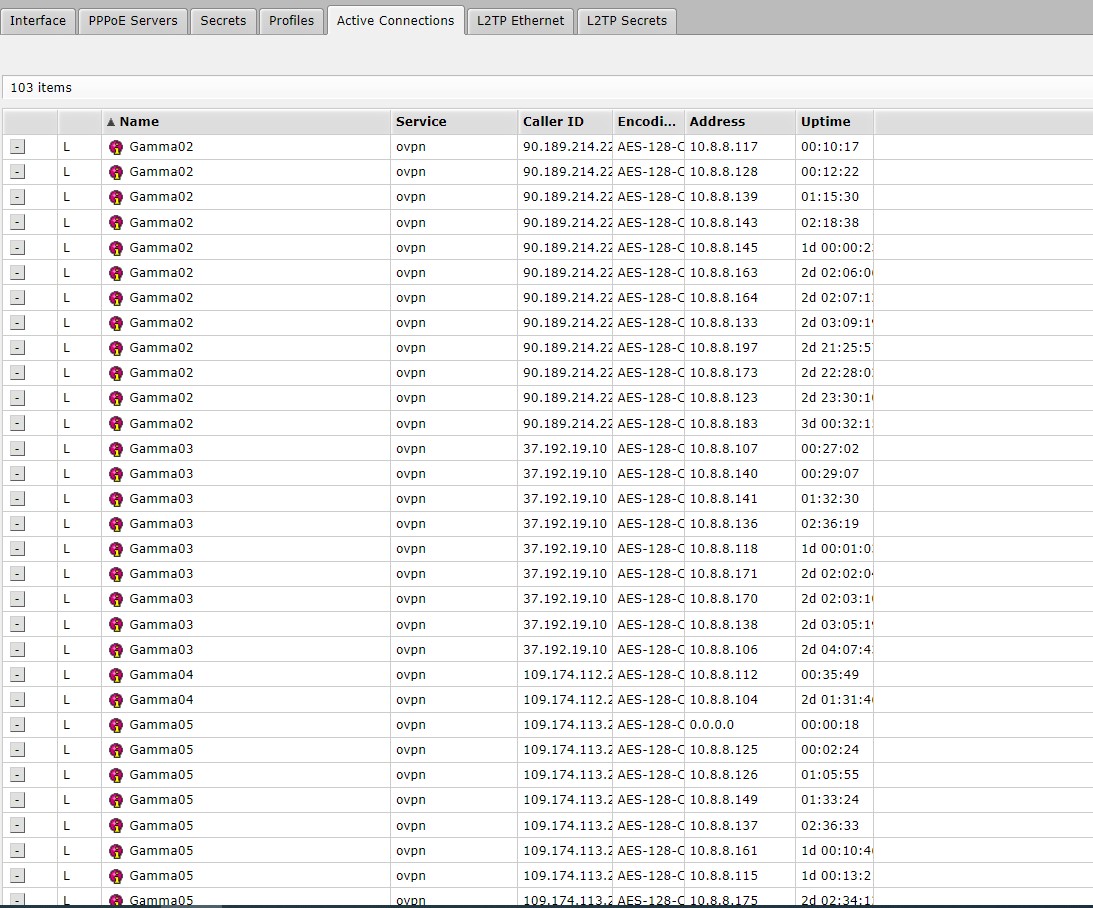Click user icon of Gamma05 at 10.8.8.137
The image size is (1093, 908).
click(x=116, y=826)
